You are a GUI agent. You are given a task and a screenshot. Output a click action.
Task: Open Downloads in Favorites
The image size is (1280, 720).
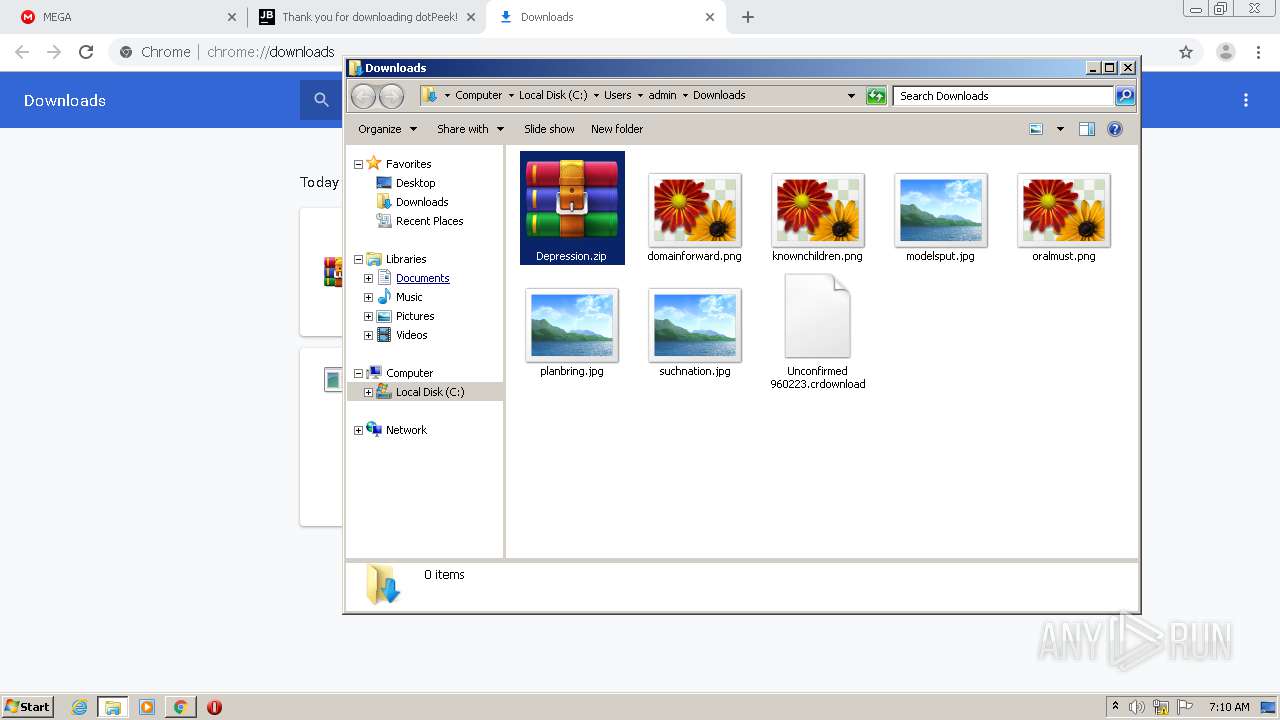422,202
